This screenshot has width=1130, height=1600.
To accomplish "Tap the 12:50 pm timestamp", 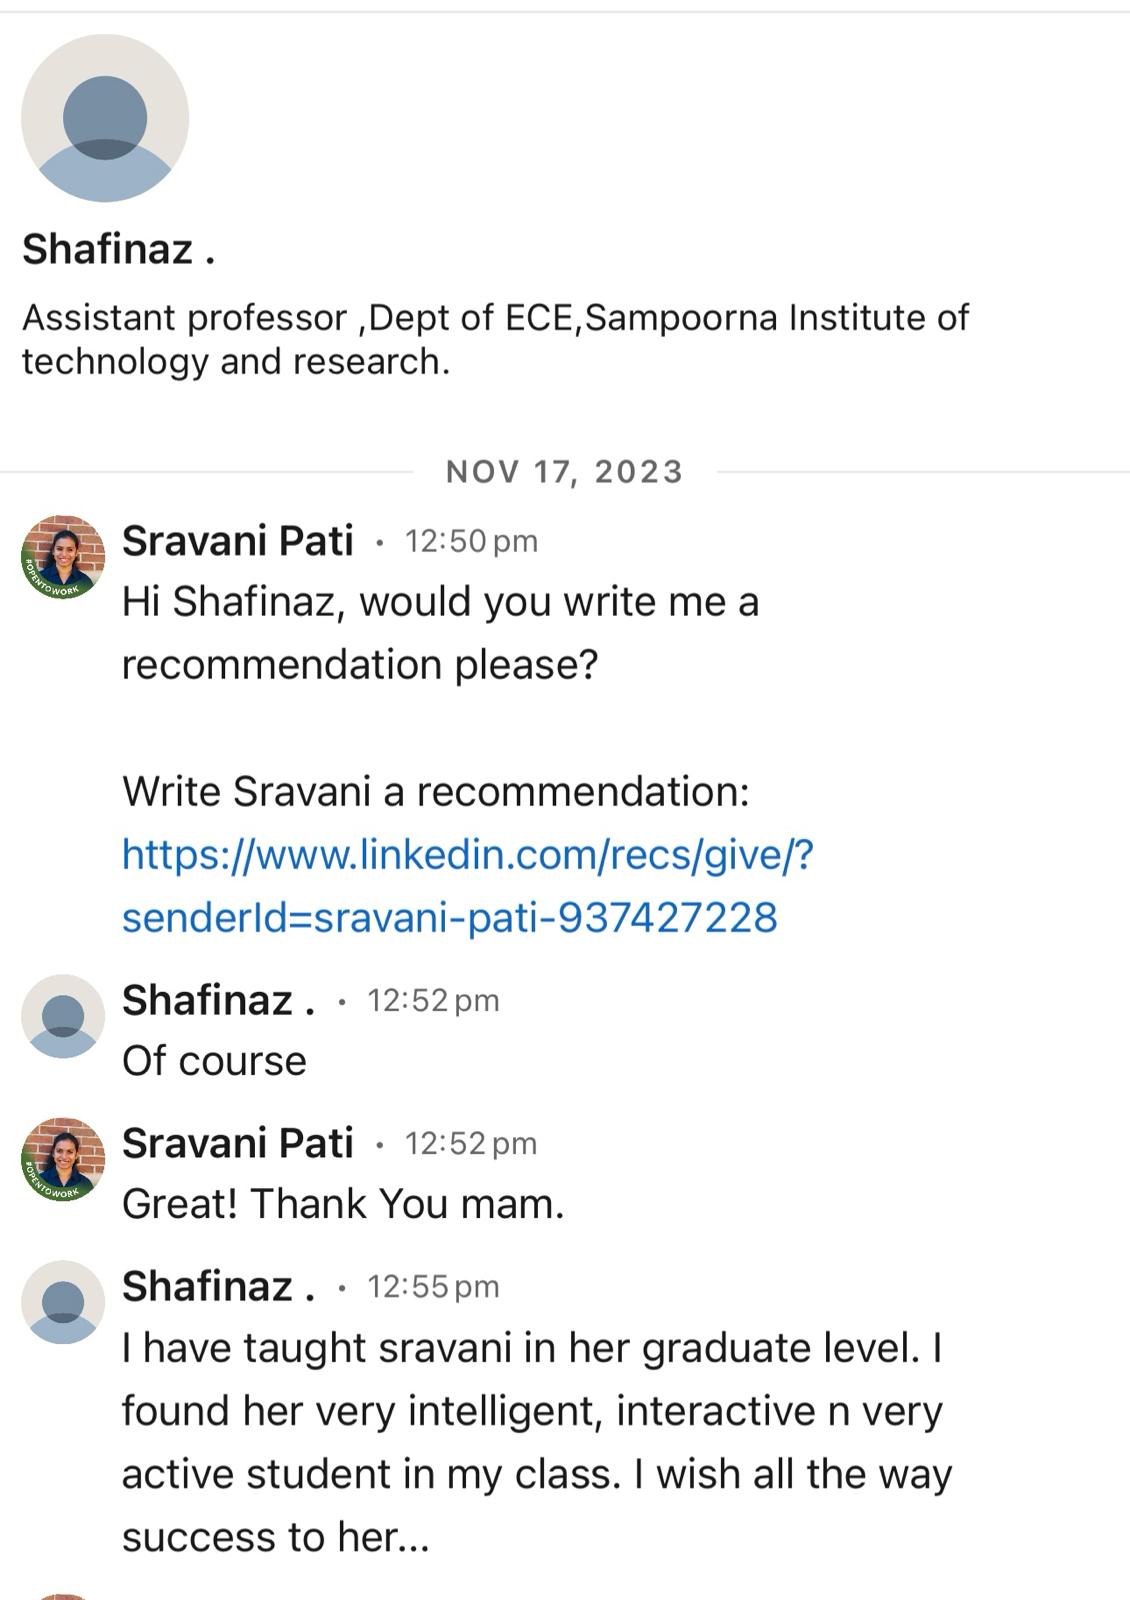I will coord(471,541).
